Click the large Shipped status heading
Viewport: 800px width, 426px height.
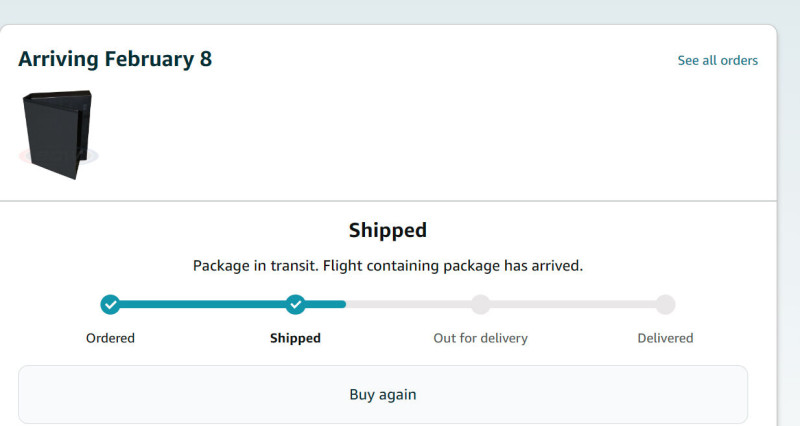point(388,230)
